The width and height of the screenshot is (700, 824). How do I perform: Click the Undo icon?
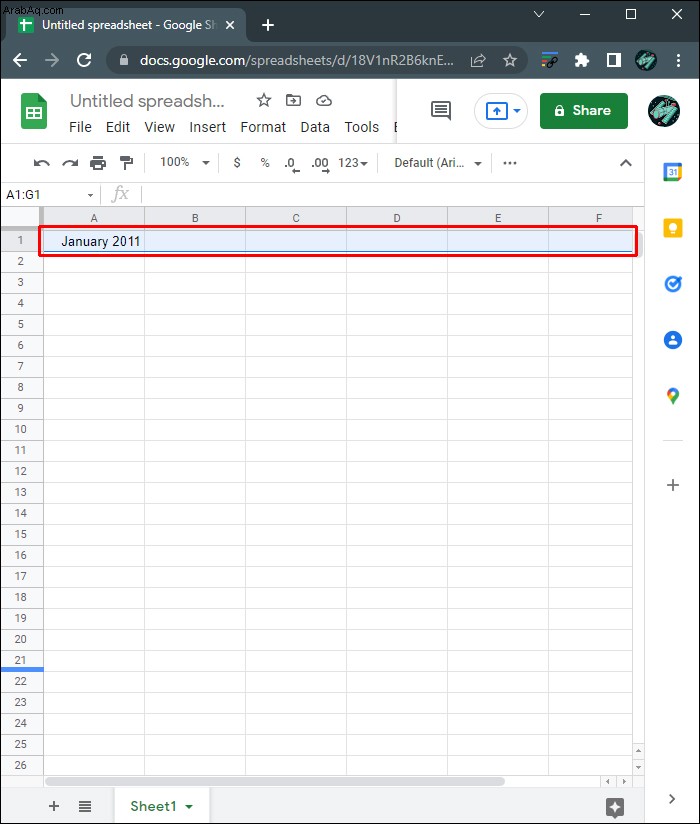point(42,163)
